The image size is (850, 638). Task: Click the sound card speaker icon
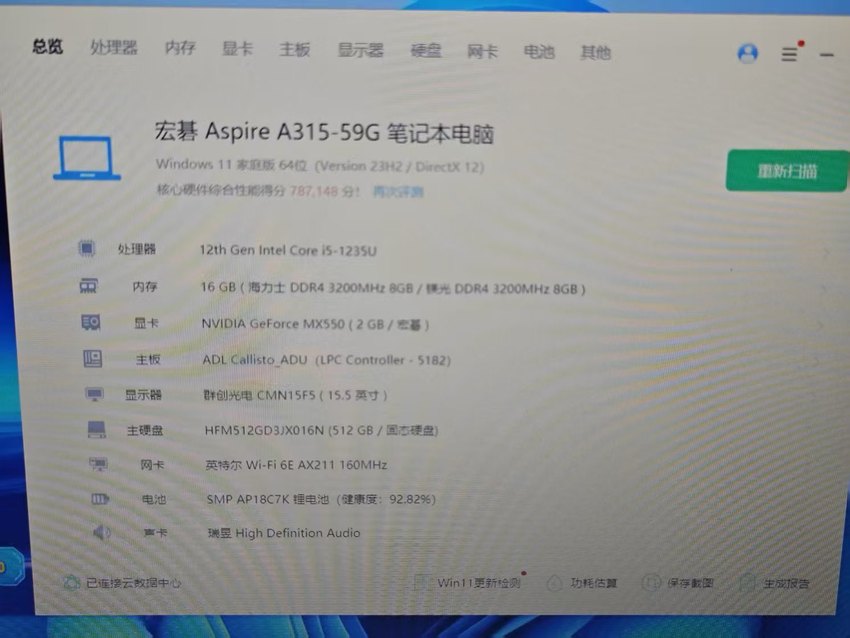click(101, 533)
